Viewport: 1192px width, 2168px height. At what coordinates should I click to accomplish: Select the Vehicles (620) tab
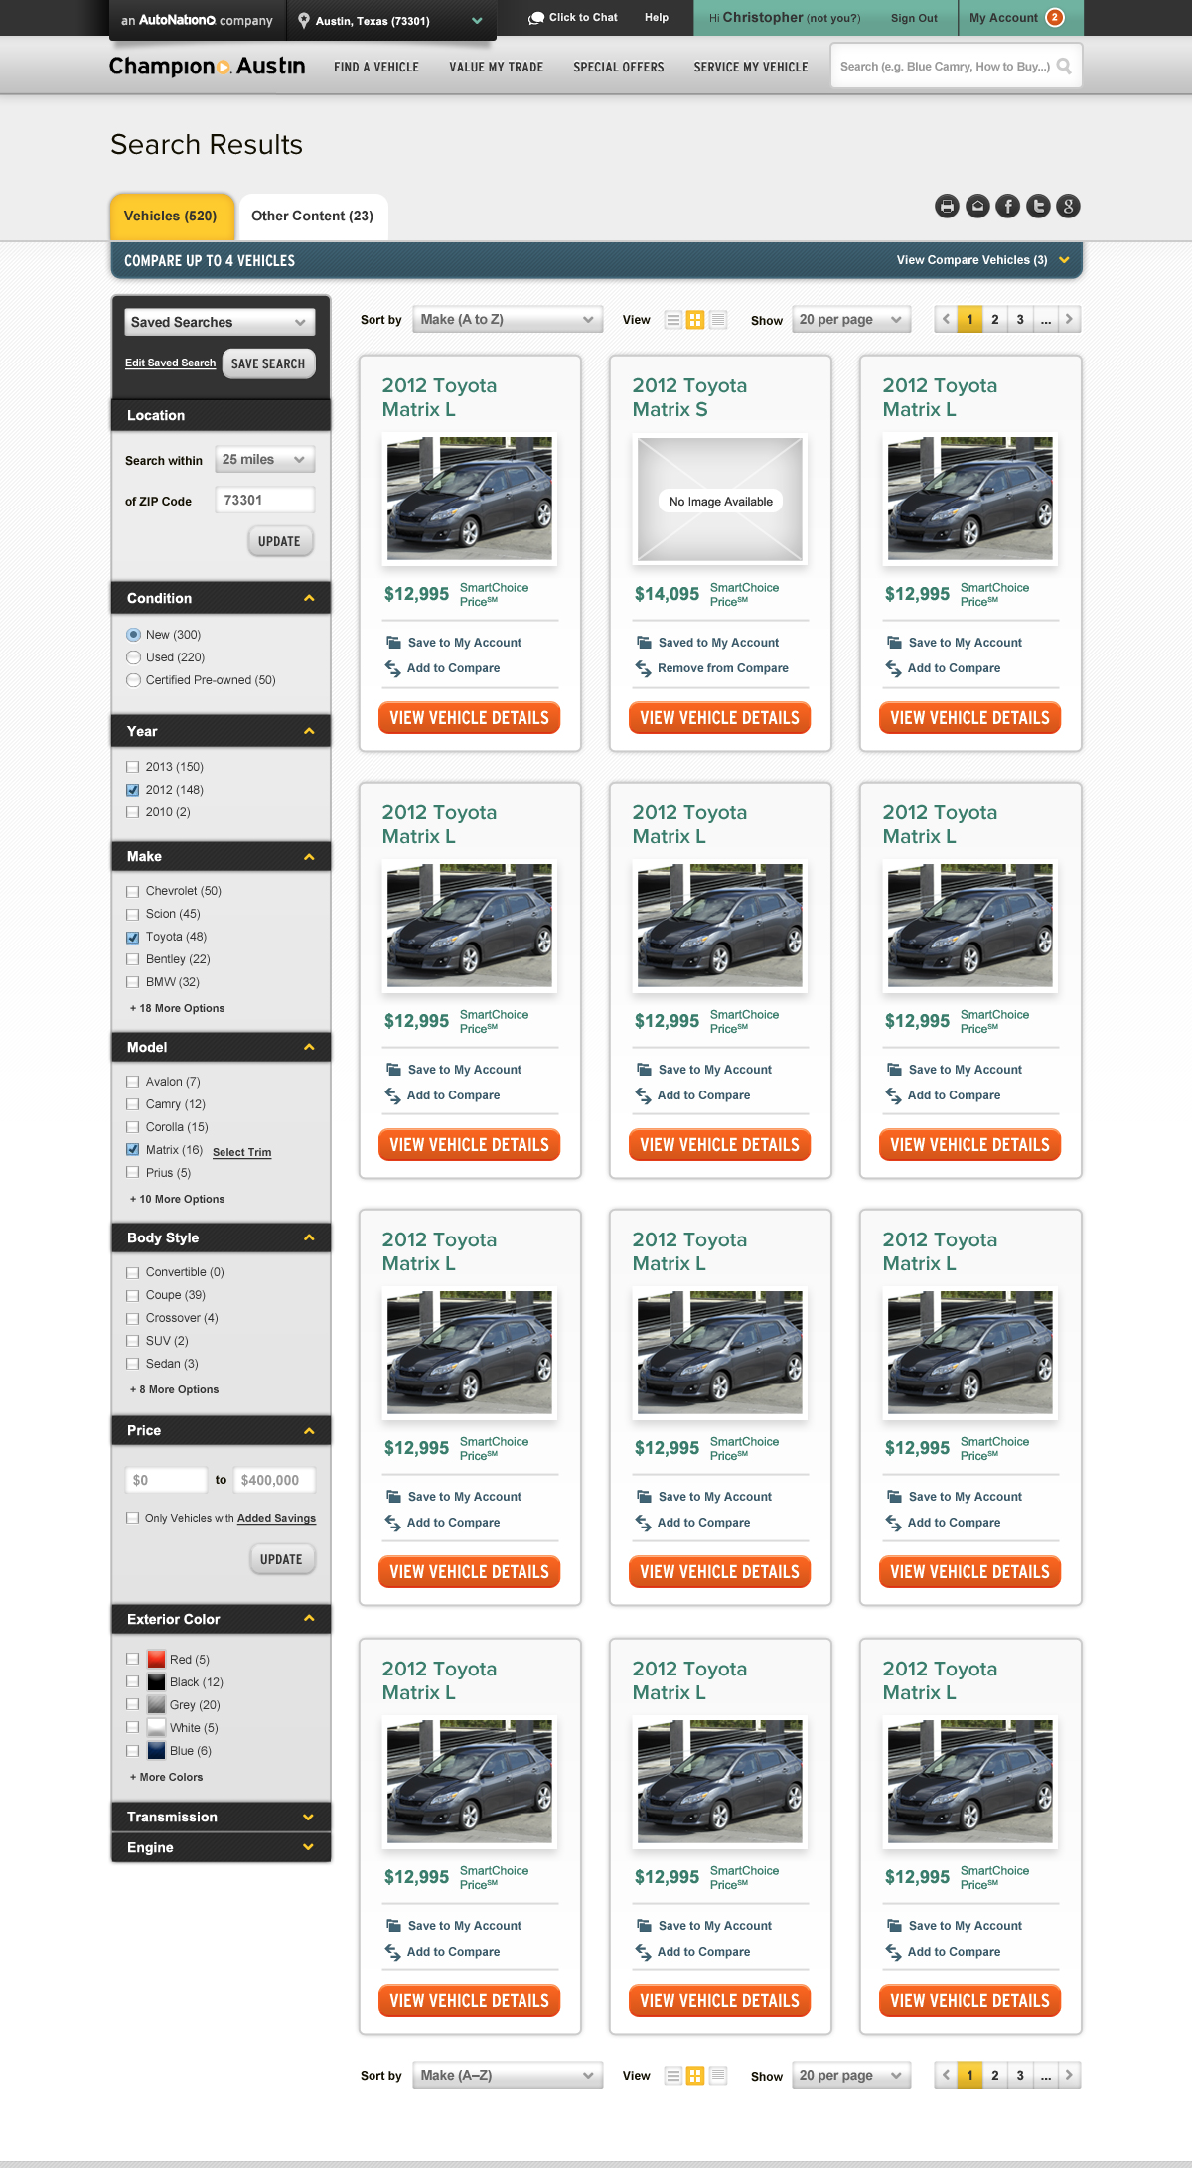click(171, 216)
